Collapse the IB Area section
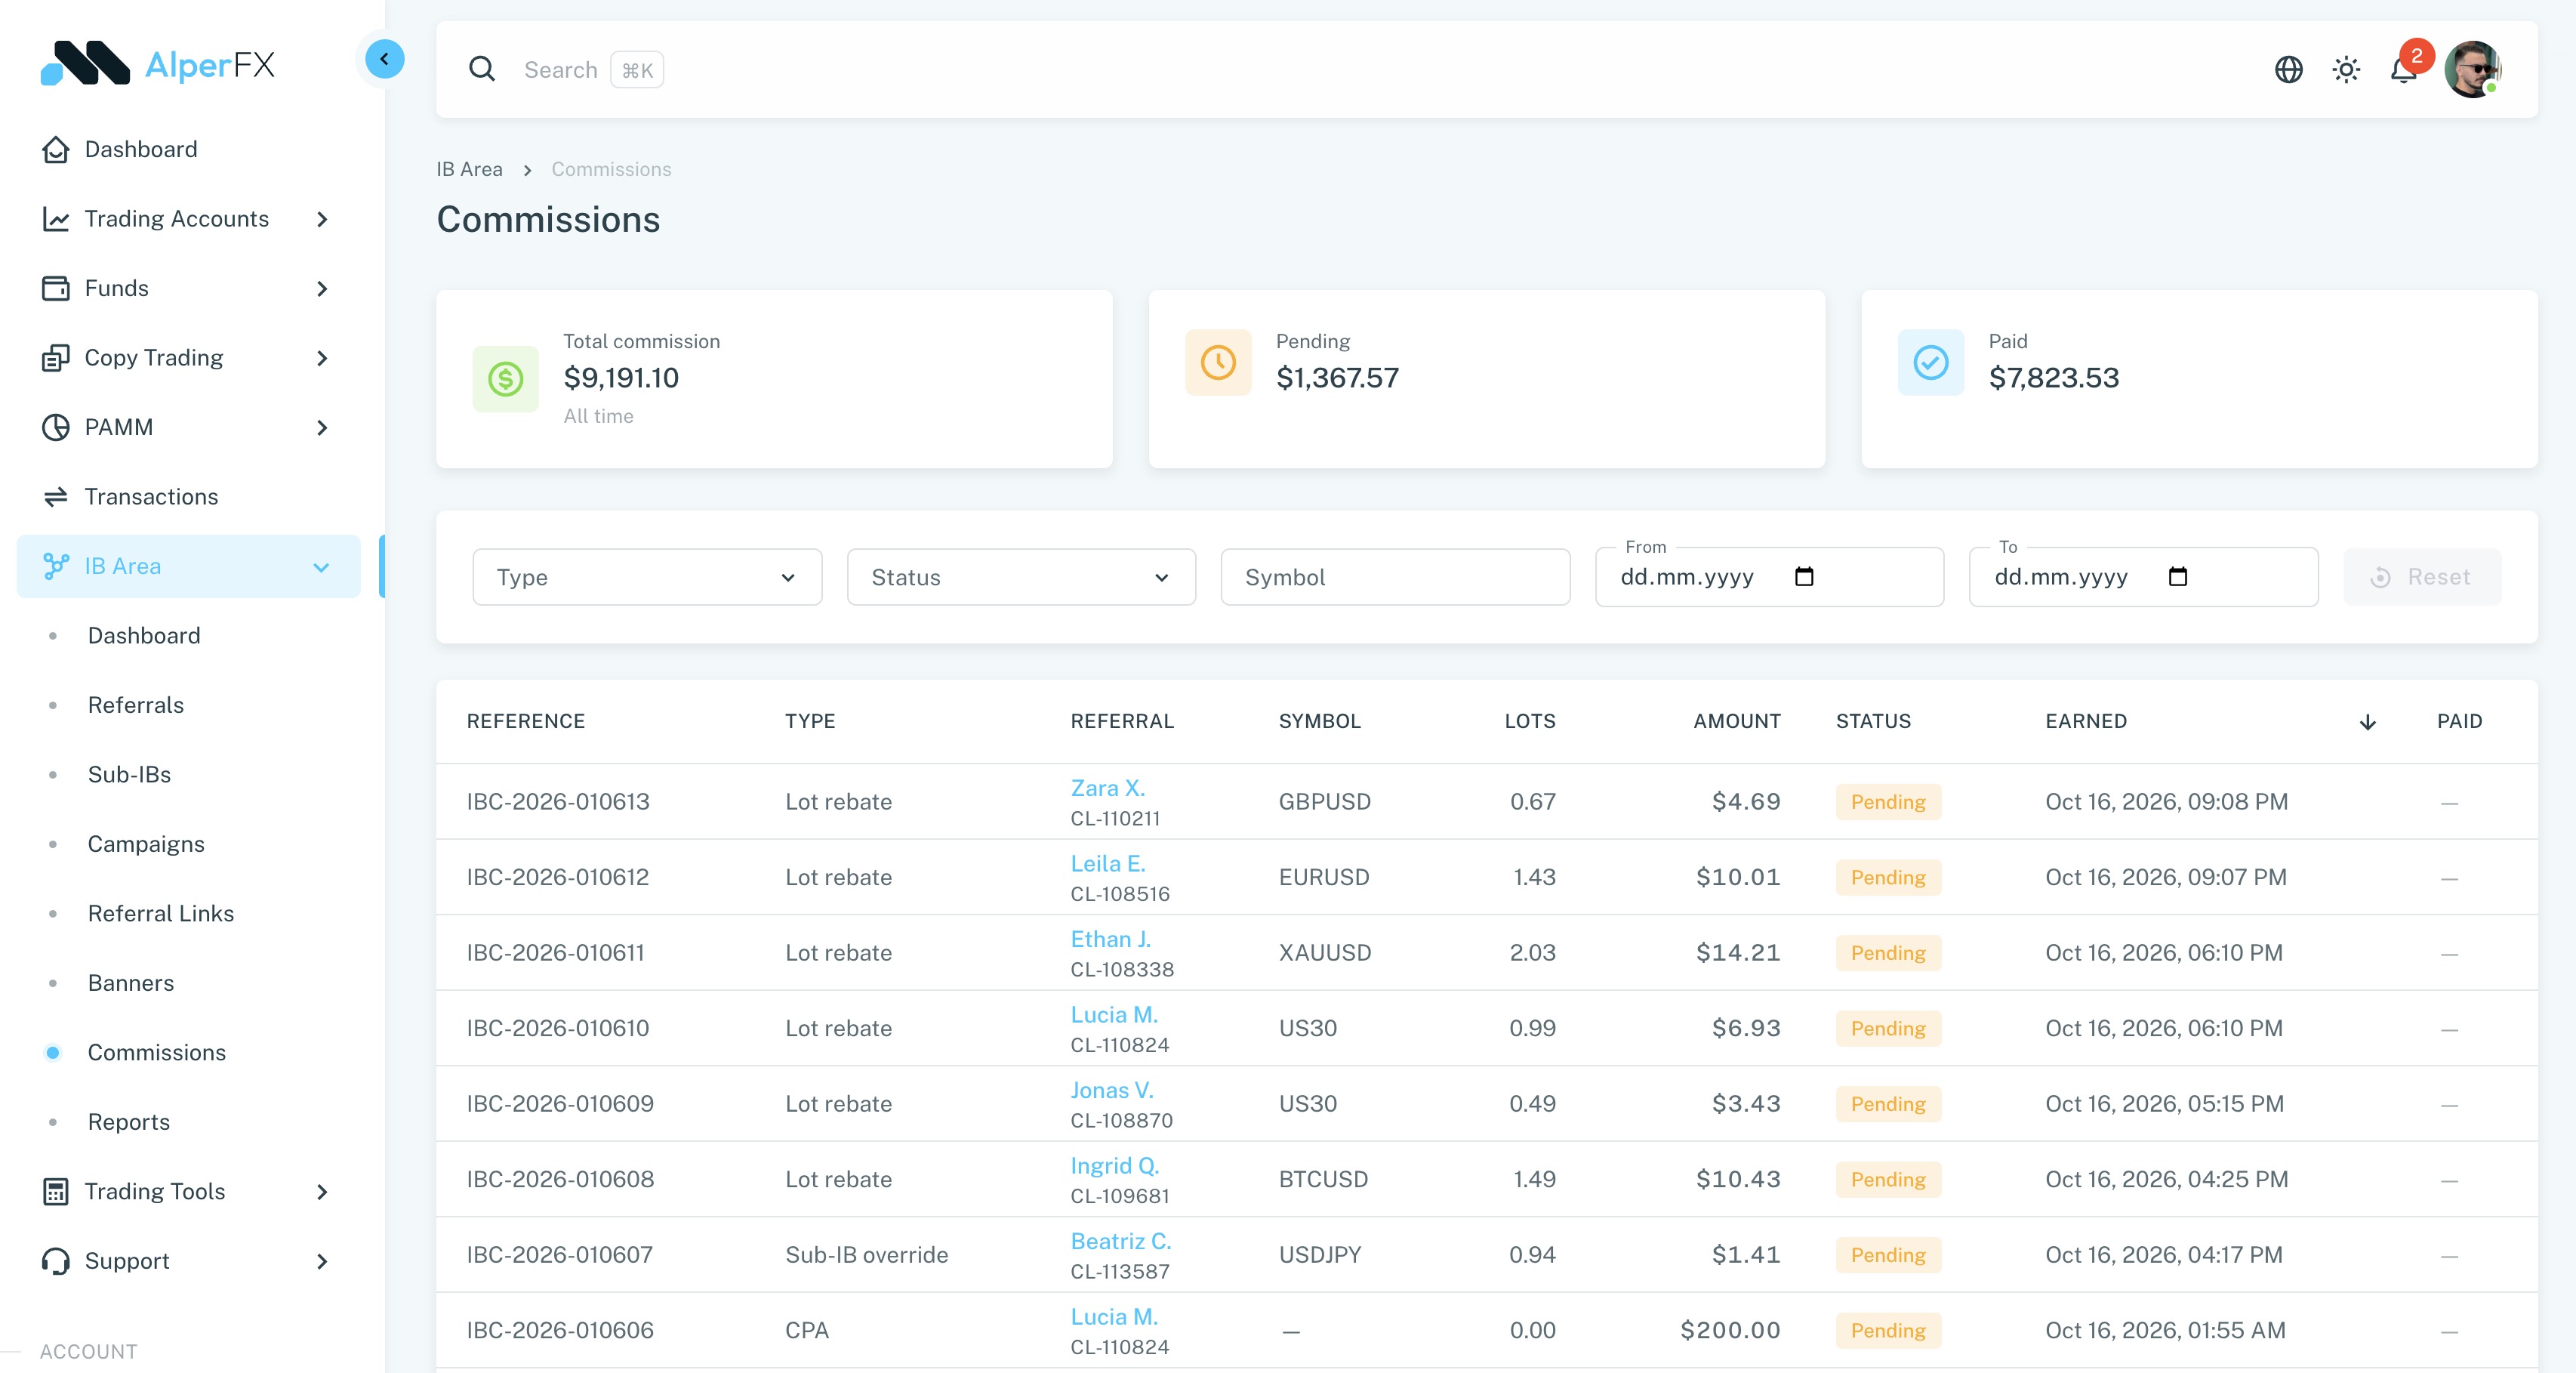2576x1373 pixels. pos(187,566)
